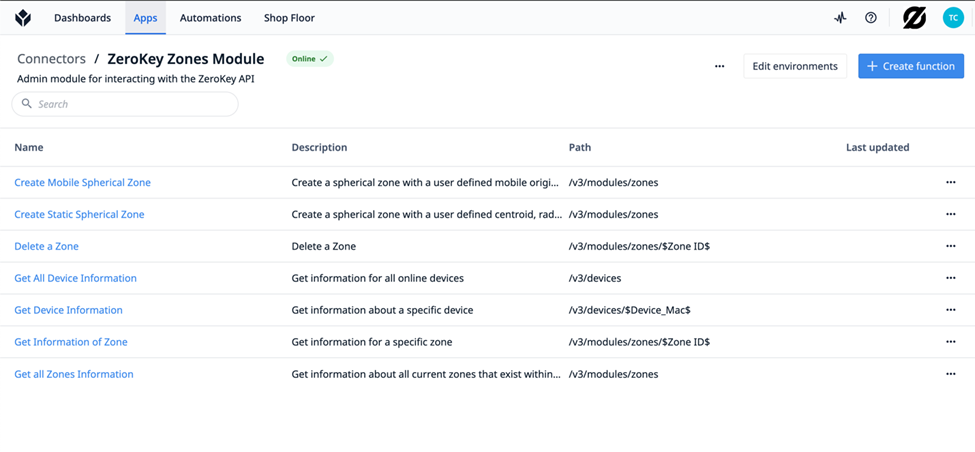Click the Delete a Zone path cell
The width and height of the screenshot is (975, 452).
[x=639, y=246]
